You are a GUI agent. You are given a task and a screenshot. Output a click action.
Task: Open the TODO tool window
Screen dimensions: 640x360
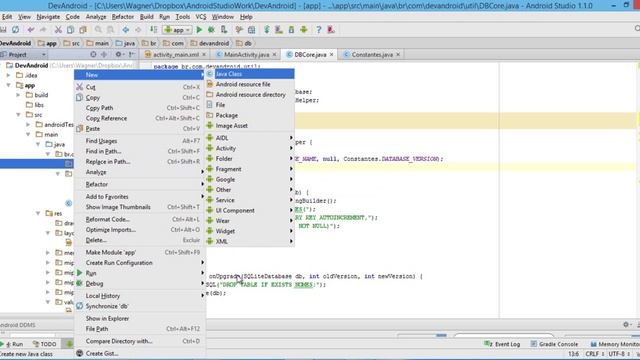(44, 344)
